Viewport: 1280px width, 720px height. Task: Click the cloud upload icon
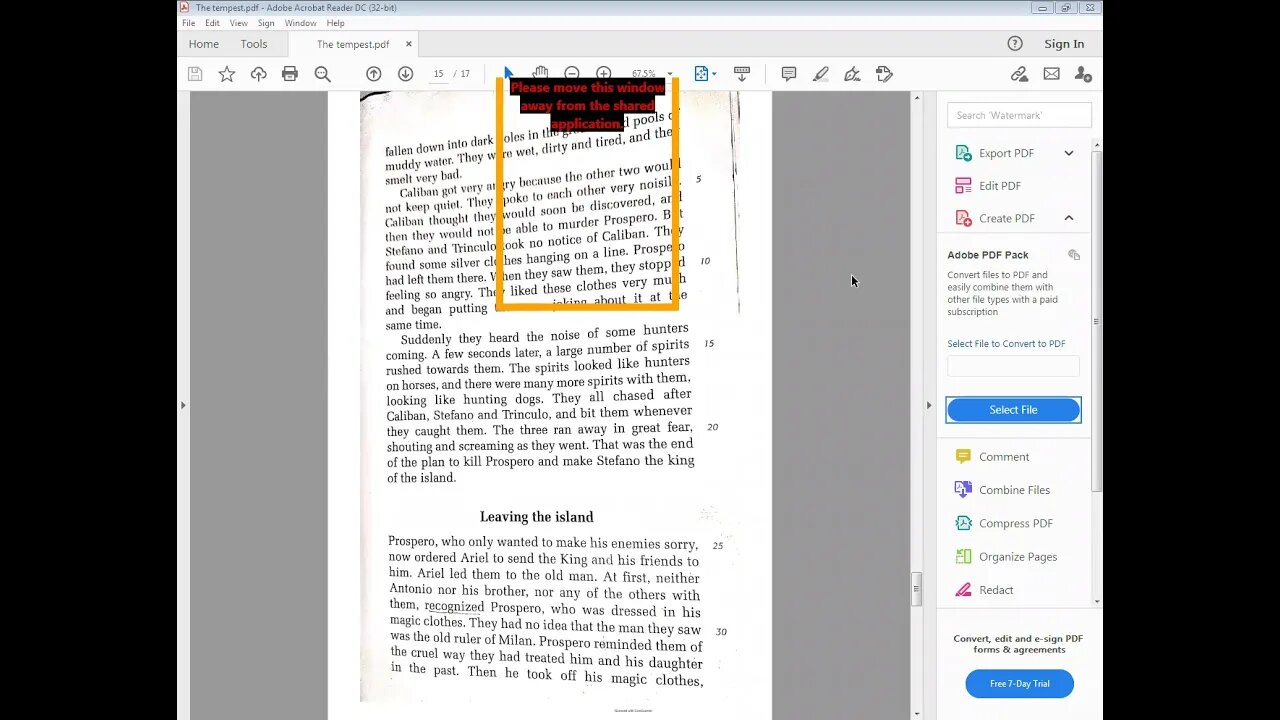point(259,74)
